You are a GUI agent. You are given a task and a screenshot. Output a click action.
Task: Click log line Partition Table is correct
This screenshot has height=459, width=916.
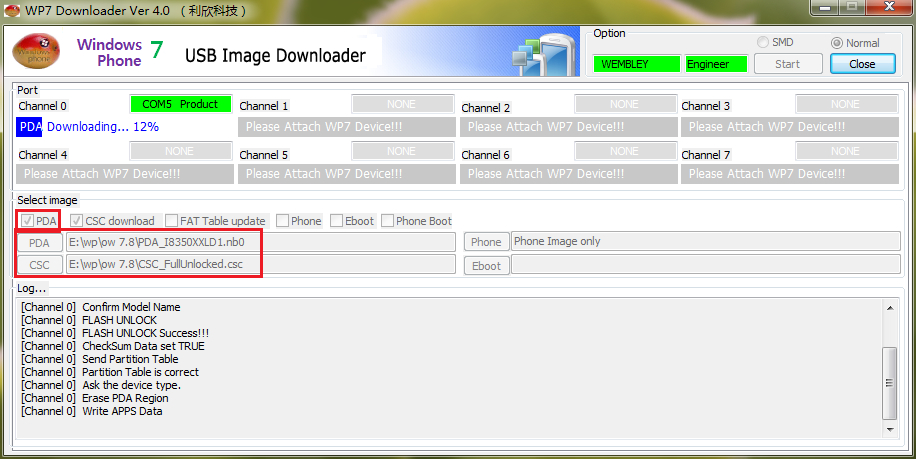coord(110,372)
